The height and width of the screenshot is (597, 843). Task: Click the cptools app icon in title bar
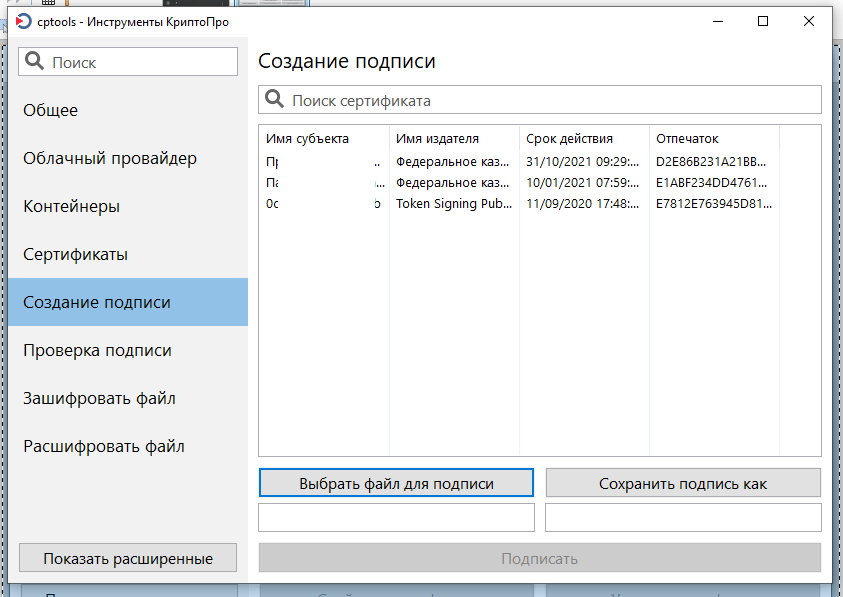coord(24,20)
